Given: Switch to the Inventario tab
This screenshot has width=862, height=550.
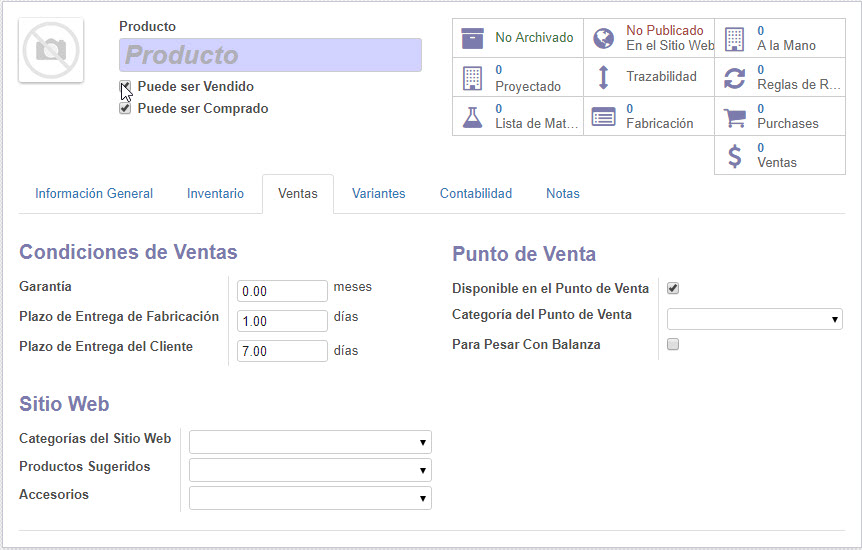Looking at the screenshot, I should click(215, 194).
